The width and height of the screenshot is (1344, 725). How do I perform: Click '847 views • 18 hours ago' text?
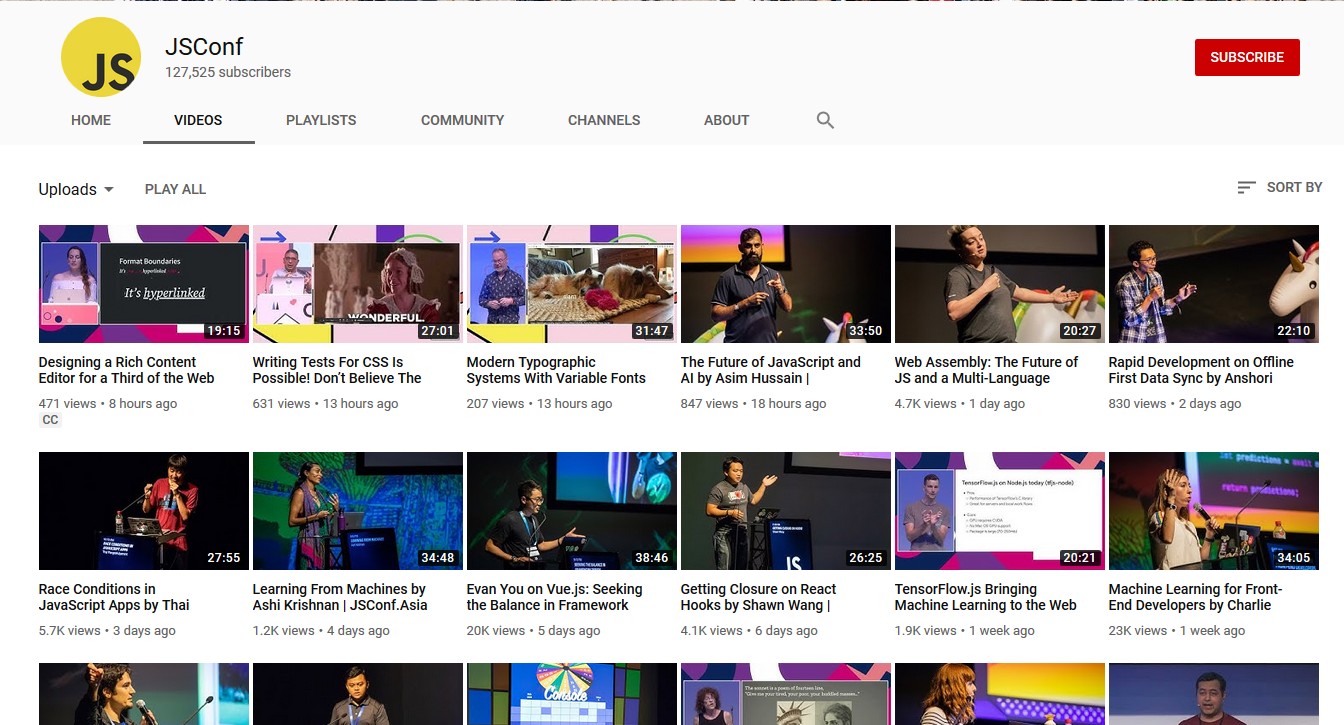pos(754,404)
